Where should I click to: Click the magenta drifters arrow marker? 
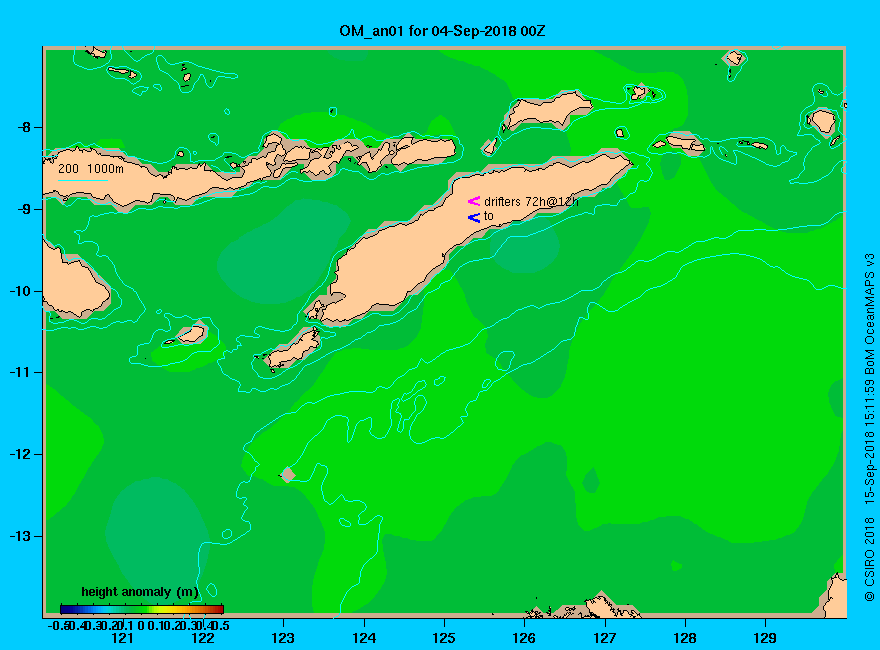coord(474,201)
